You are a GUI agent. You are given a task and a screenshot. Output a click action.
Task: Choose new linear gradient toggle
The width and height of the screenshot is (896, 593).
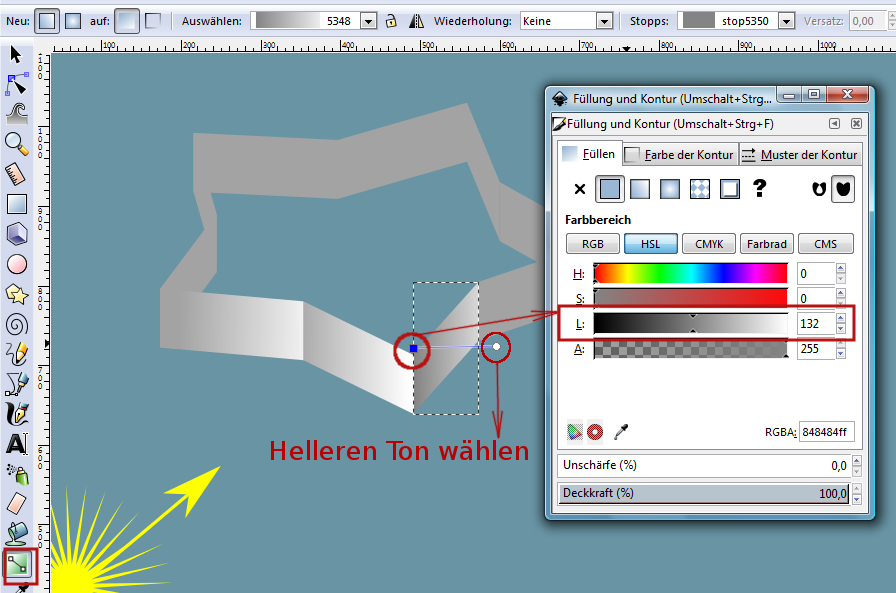(47, 21)
